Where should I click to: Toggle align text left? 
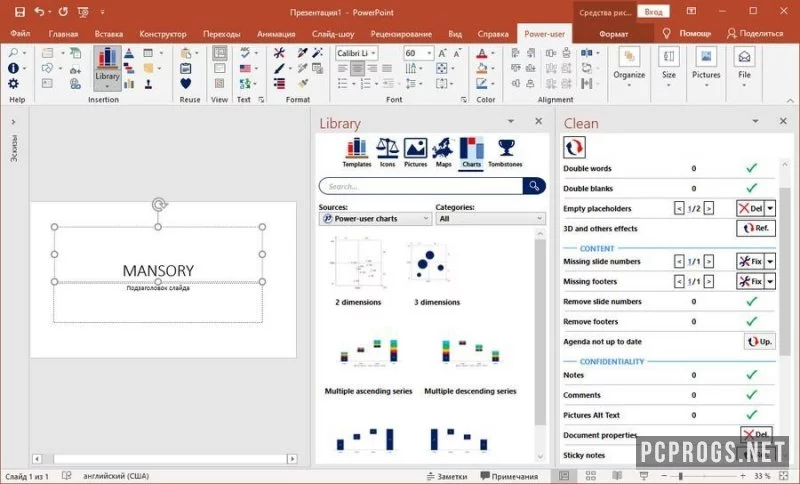[x=342, y=68]
